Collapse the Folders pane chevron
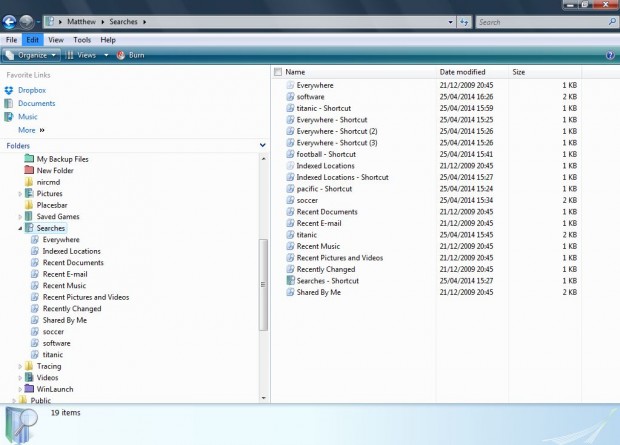This screenshot has height=445, width=620. click(263, 146)
